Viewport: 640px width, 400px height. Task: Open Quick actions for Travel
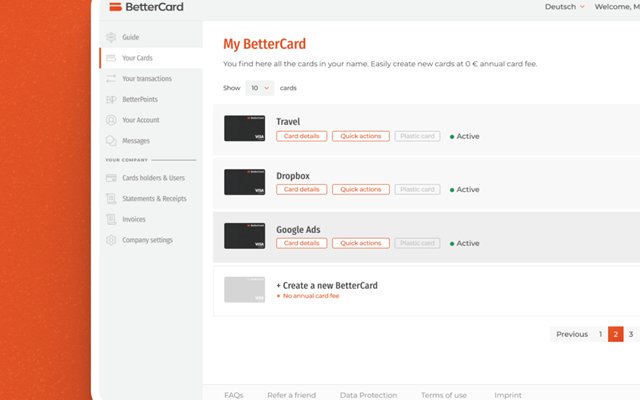361,136
